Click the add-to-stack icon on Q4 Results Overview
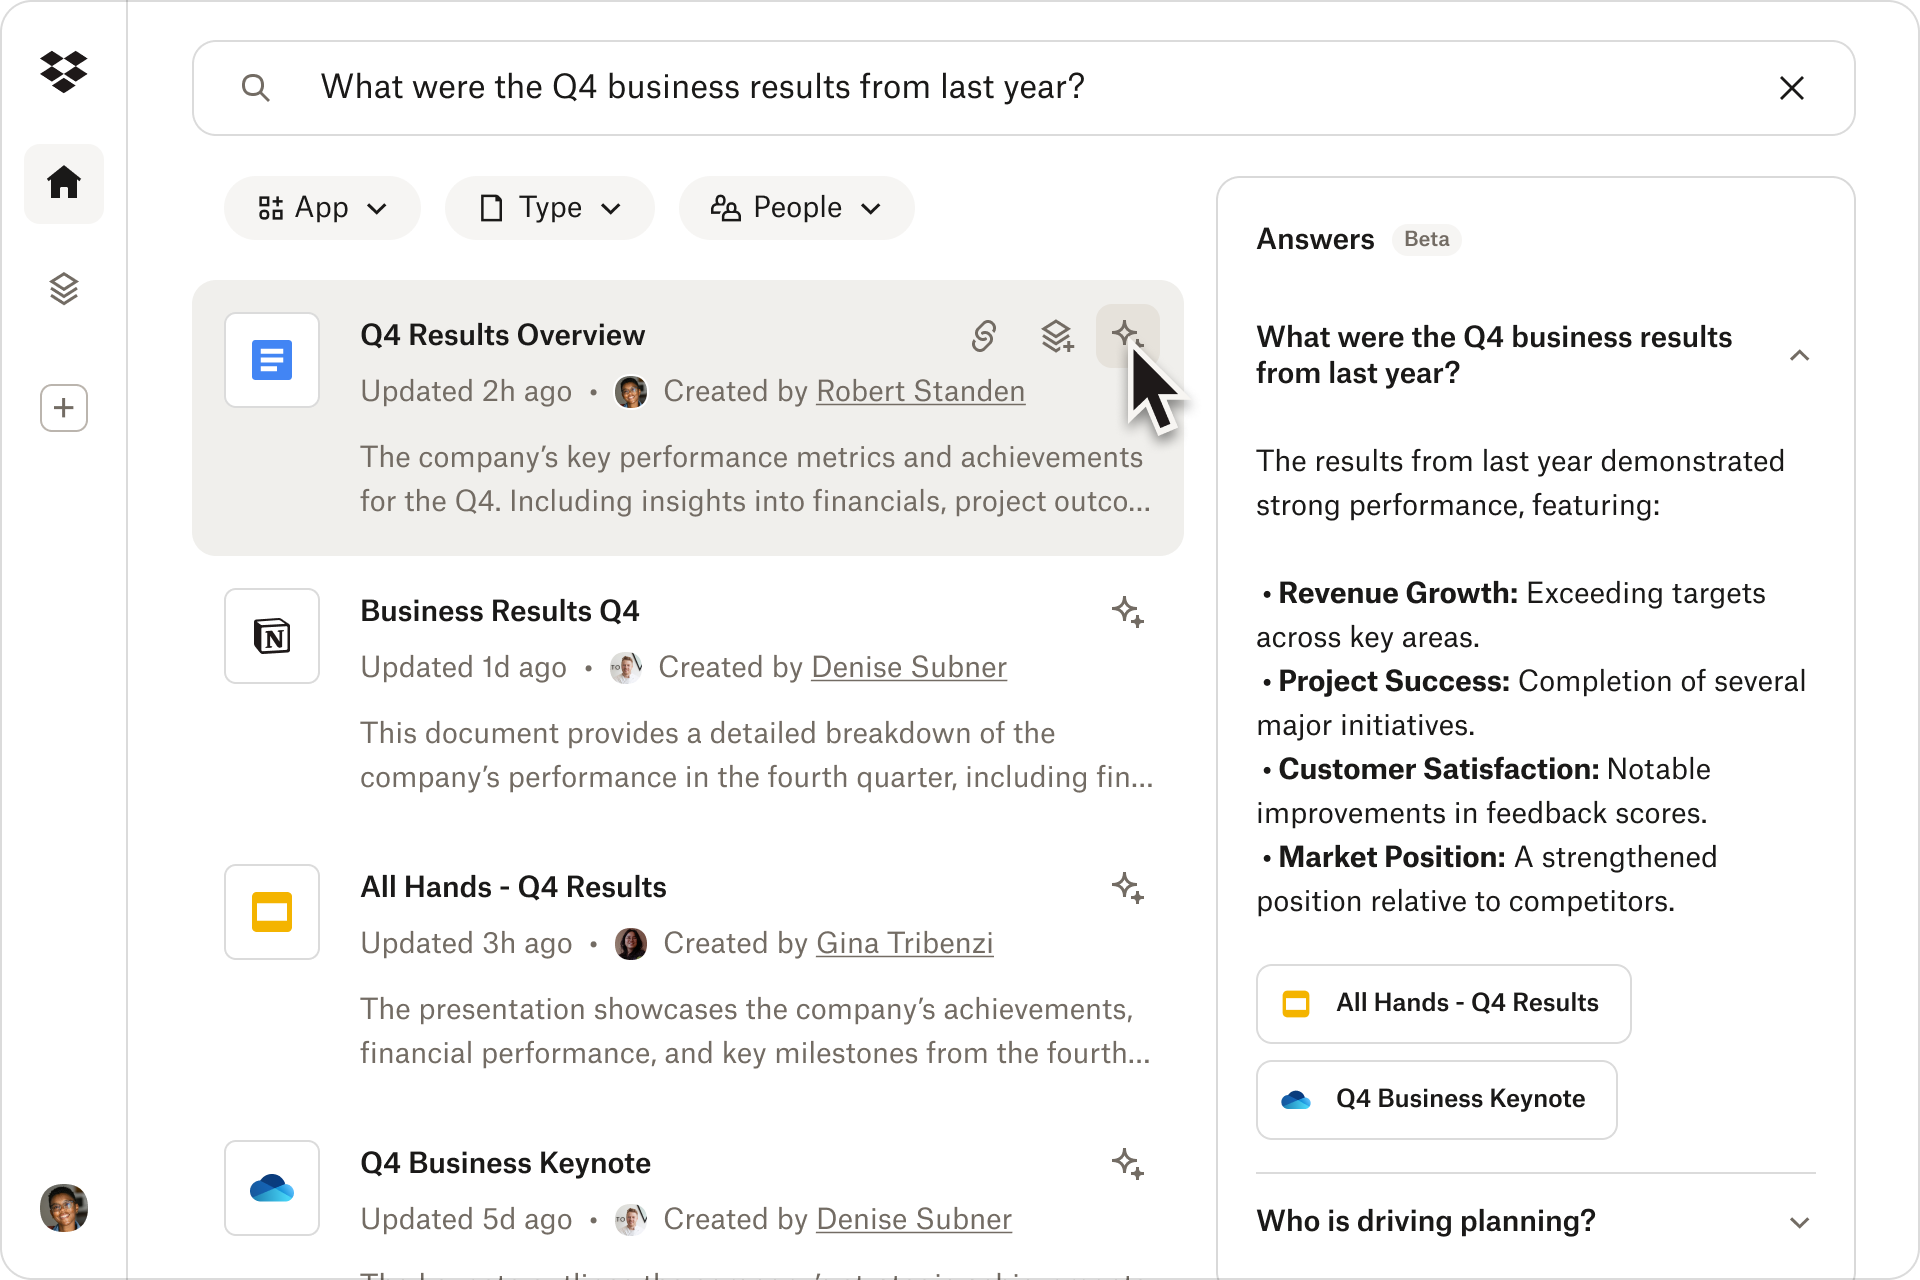 1057,337
